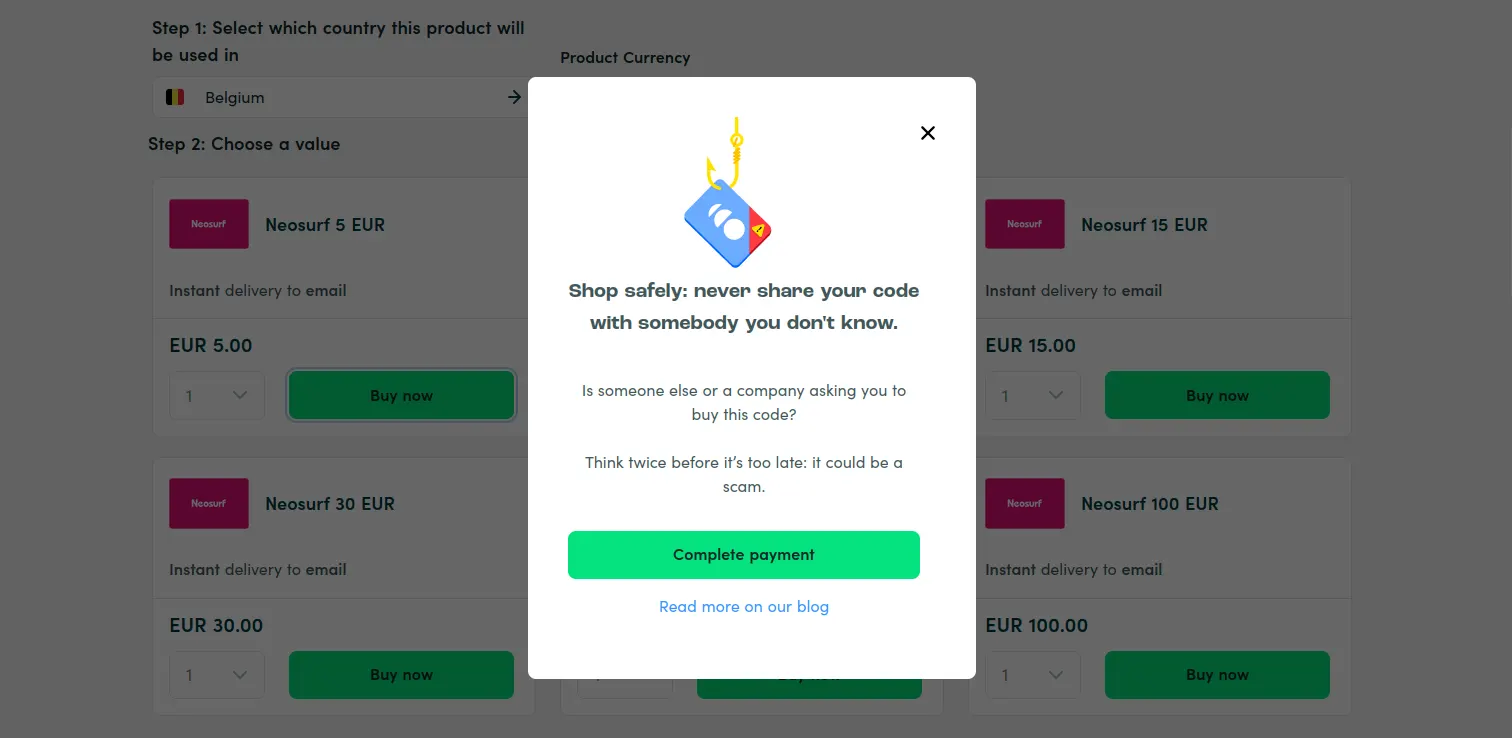Close the shop safely warning dialog
The width and height of the screenshot is (1512, 738).
[x=928, y=133]
